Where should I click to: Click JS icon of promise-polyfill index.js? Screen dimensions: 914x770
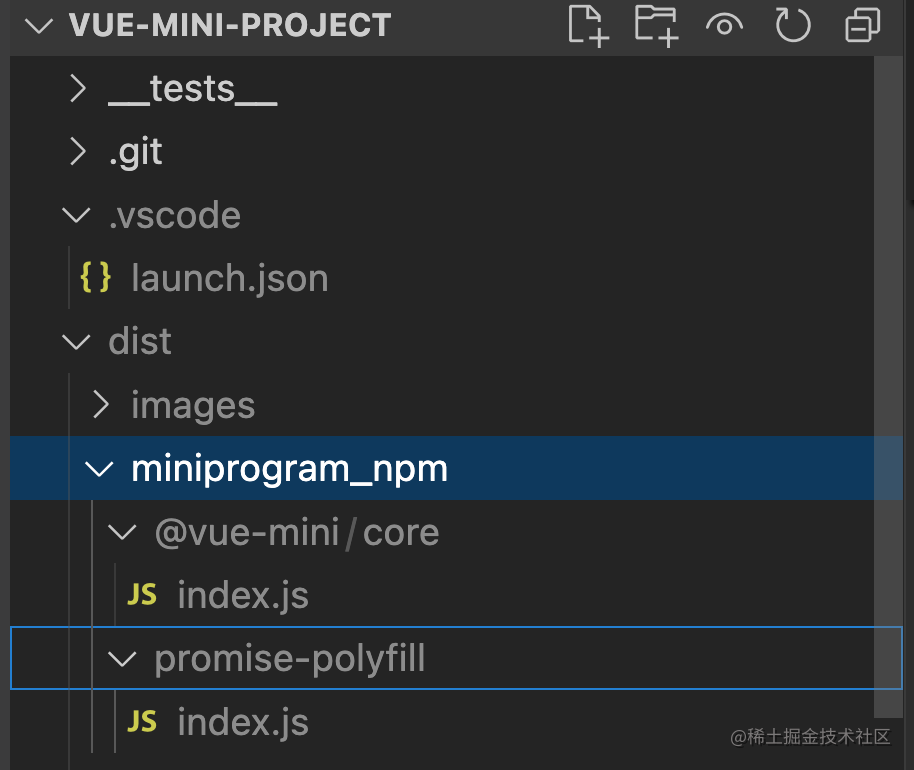142,722
